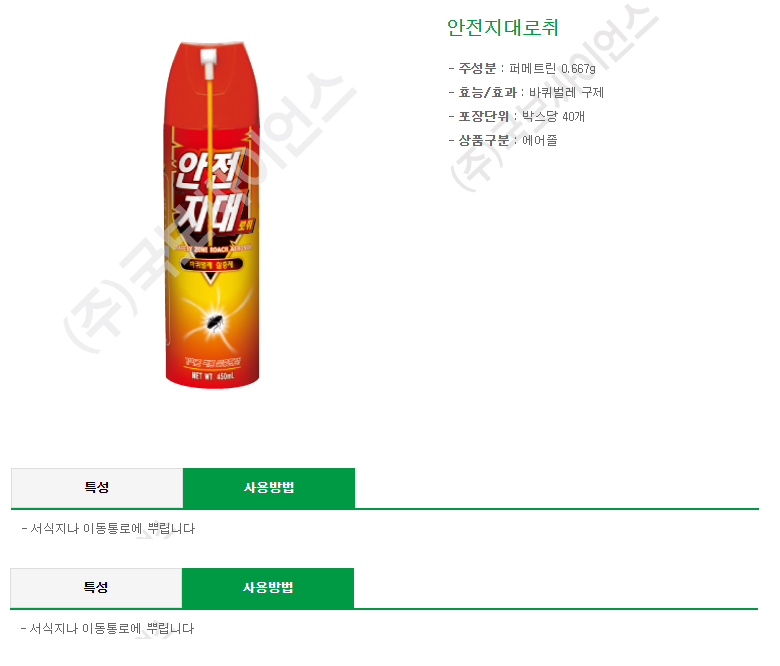Select the 안전지대로취 product title
This screenshot has height=666, width=780.
point(502,27)
